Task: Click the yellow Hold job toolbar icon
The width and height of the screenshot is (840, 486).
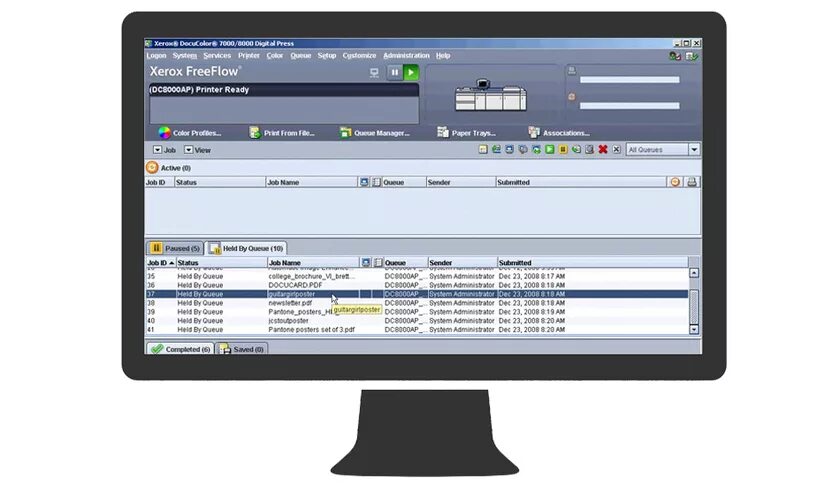Action: pyautogui.click(x=563, y=149)
